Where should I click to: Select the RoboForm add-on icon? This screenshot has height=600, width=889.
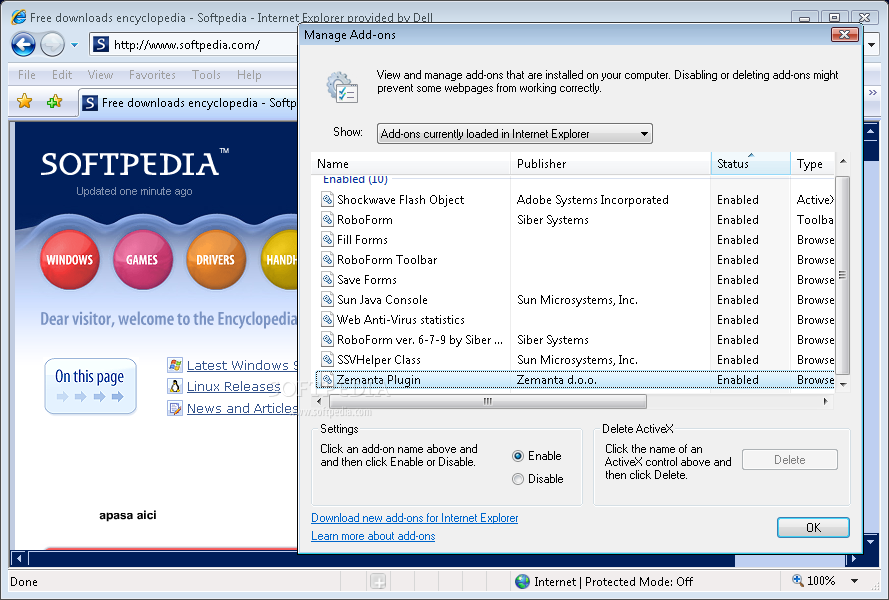click(x=327, y=219)
